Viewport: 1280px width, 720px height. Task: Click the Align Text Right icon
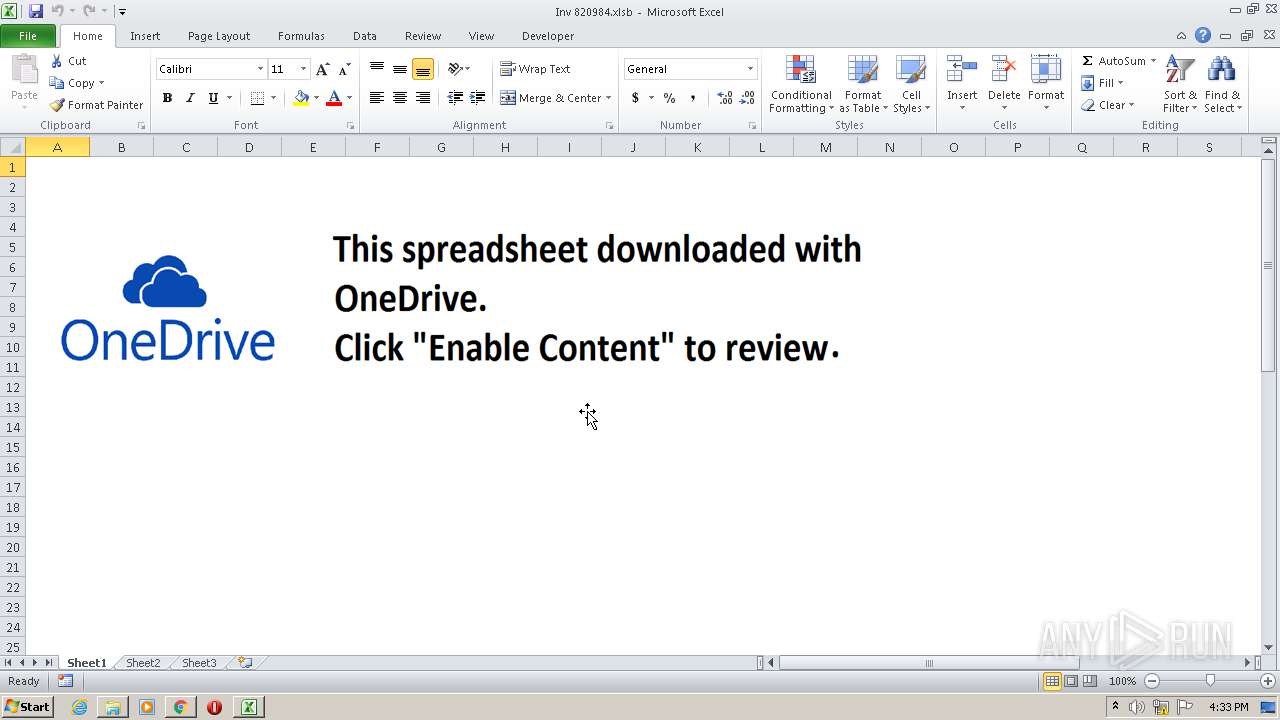[x=423, y=98]
